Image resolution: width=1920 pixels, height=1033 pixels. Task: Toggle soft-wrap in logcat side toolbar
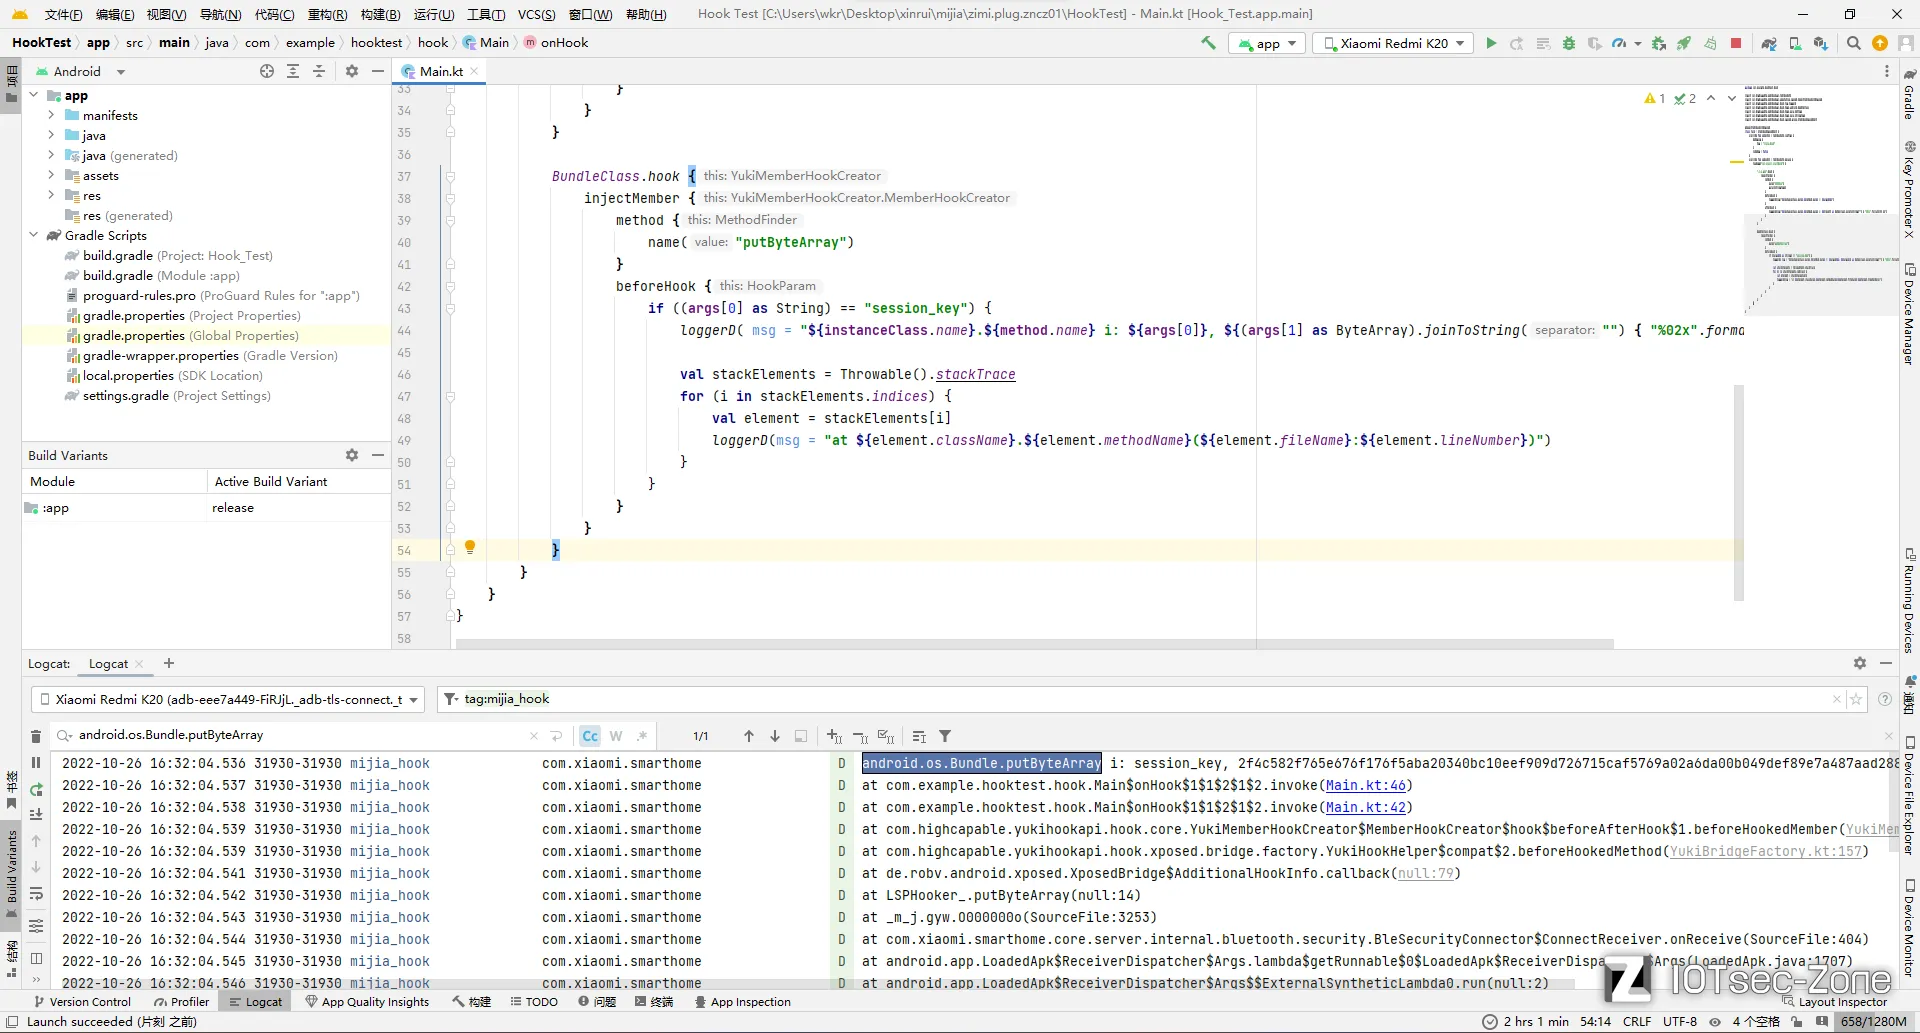click(x=36, y=893)
